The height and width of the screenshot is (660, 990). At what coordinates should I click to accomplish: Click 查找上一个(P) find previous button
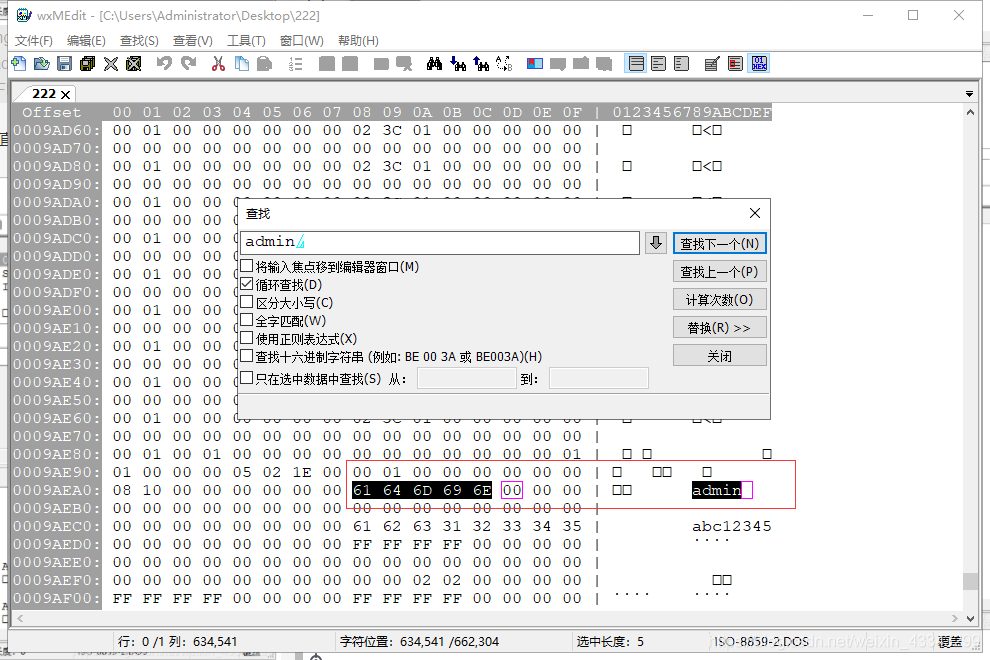(x=720, y=272)
